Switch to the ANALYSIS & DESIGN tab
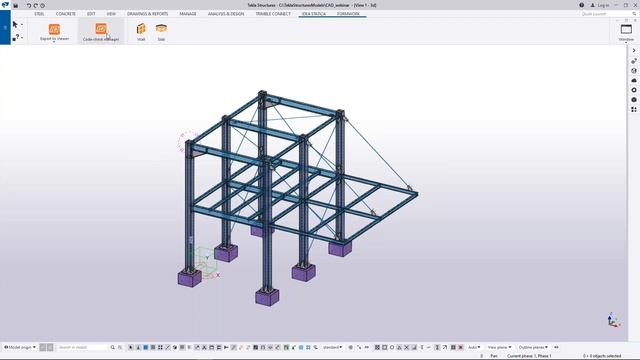 click(226, 14)
